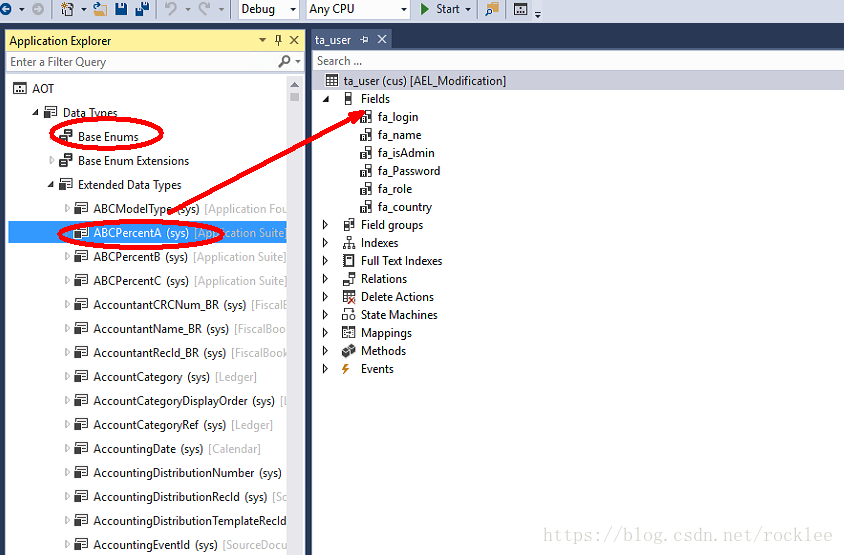Select AccountingEventId (sys) tree item
The height and width of the screenshot is (555, 844).
pos(155,545)
